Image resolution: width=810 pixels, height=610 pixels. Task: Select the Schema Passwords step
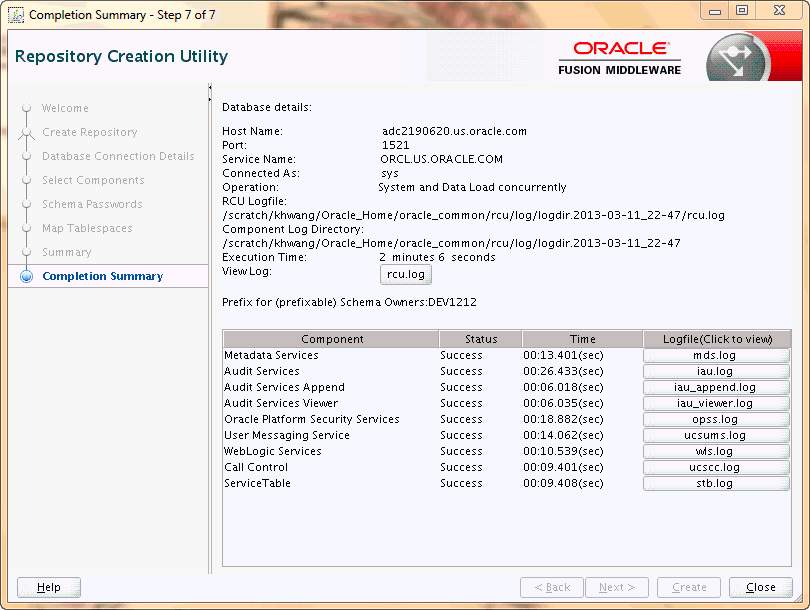[92, 204]
